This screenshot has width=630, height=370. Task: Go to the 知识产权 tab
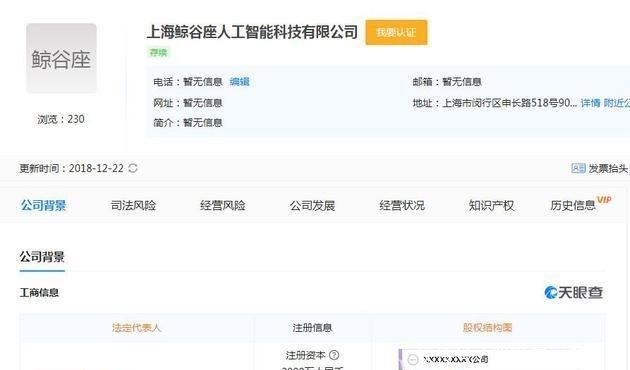491,205
